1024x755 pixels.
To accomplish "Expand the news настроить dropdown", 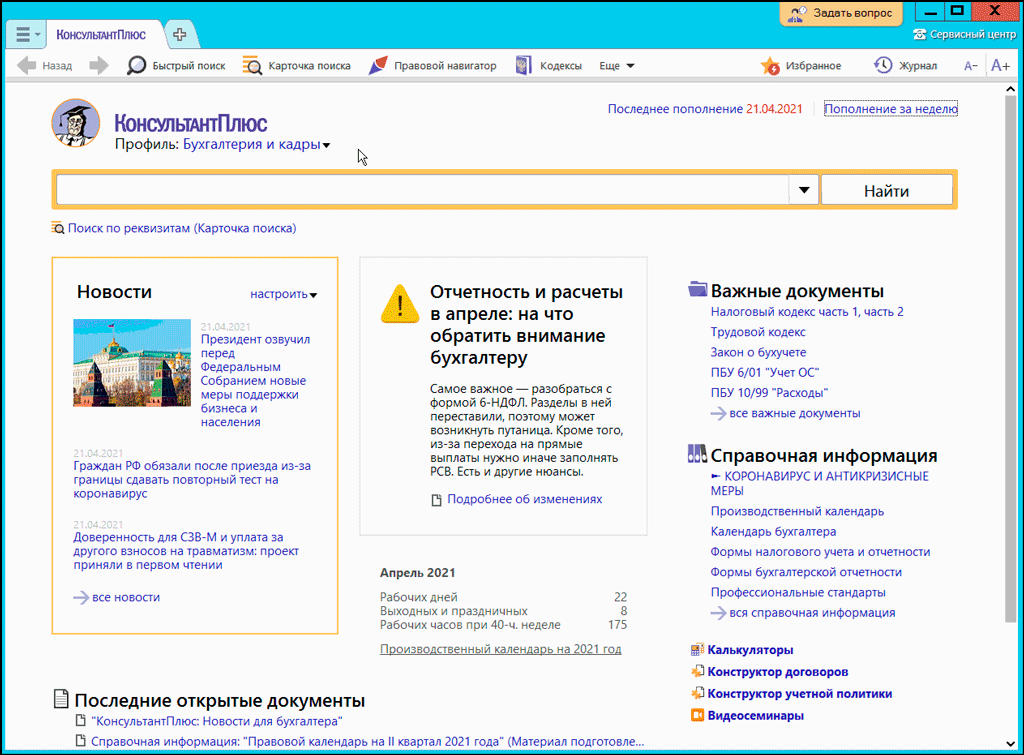I will pyautogui.click(x=283, y=295).
